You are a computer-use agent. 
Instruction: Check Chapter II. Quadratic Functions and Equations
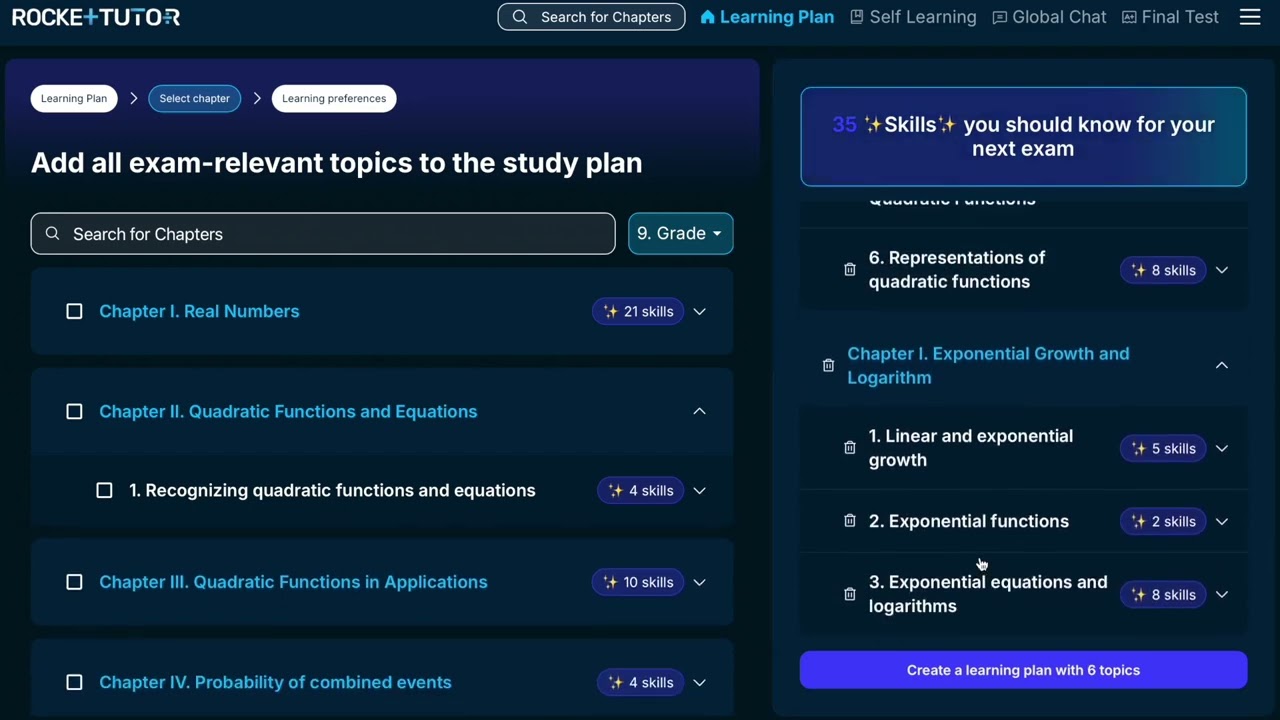(x=74, y=412)
